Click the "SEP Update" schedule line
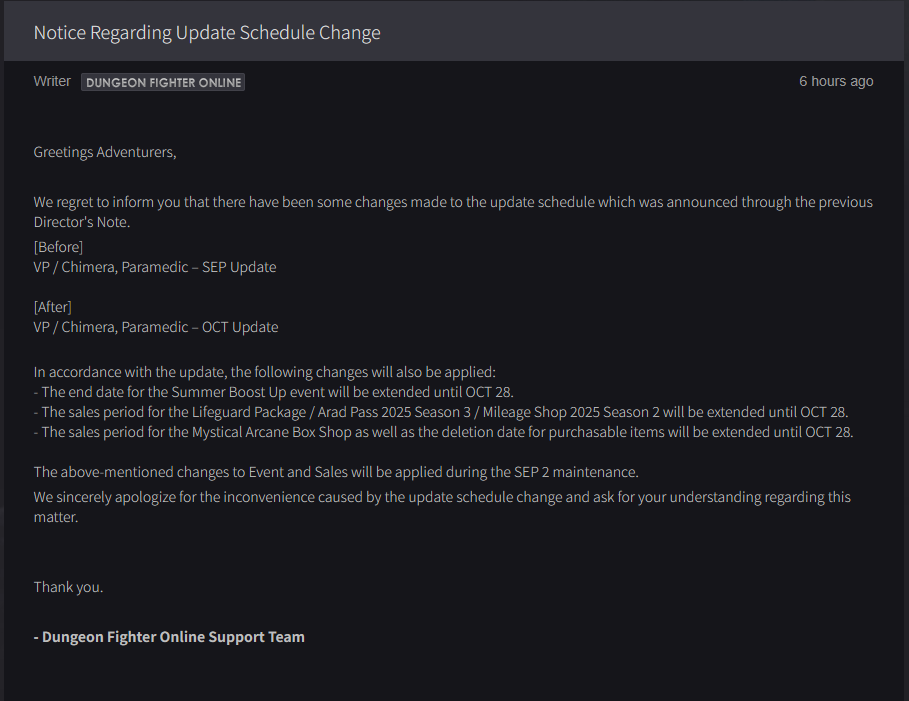Viewport: 909px width, 701px height. point(155,267)
